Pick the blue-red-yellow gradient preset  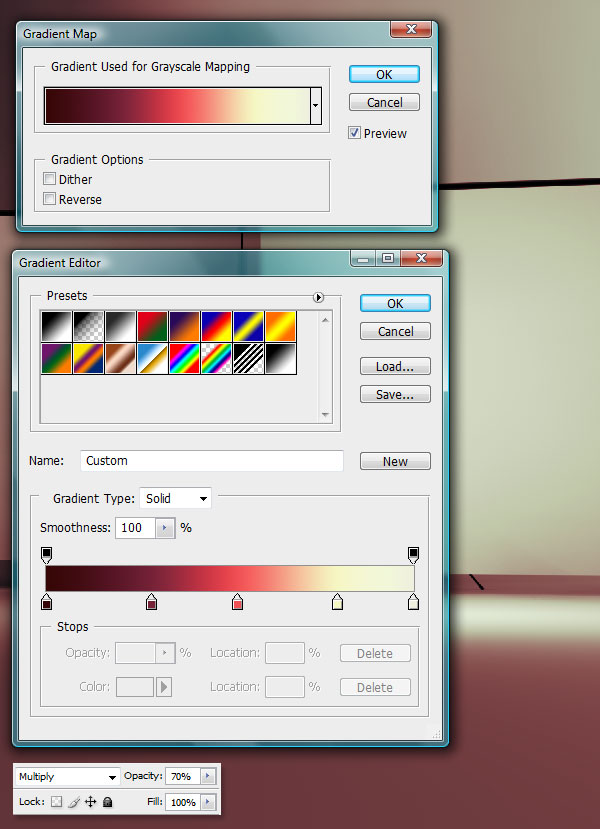(x=216, y=326)
